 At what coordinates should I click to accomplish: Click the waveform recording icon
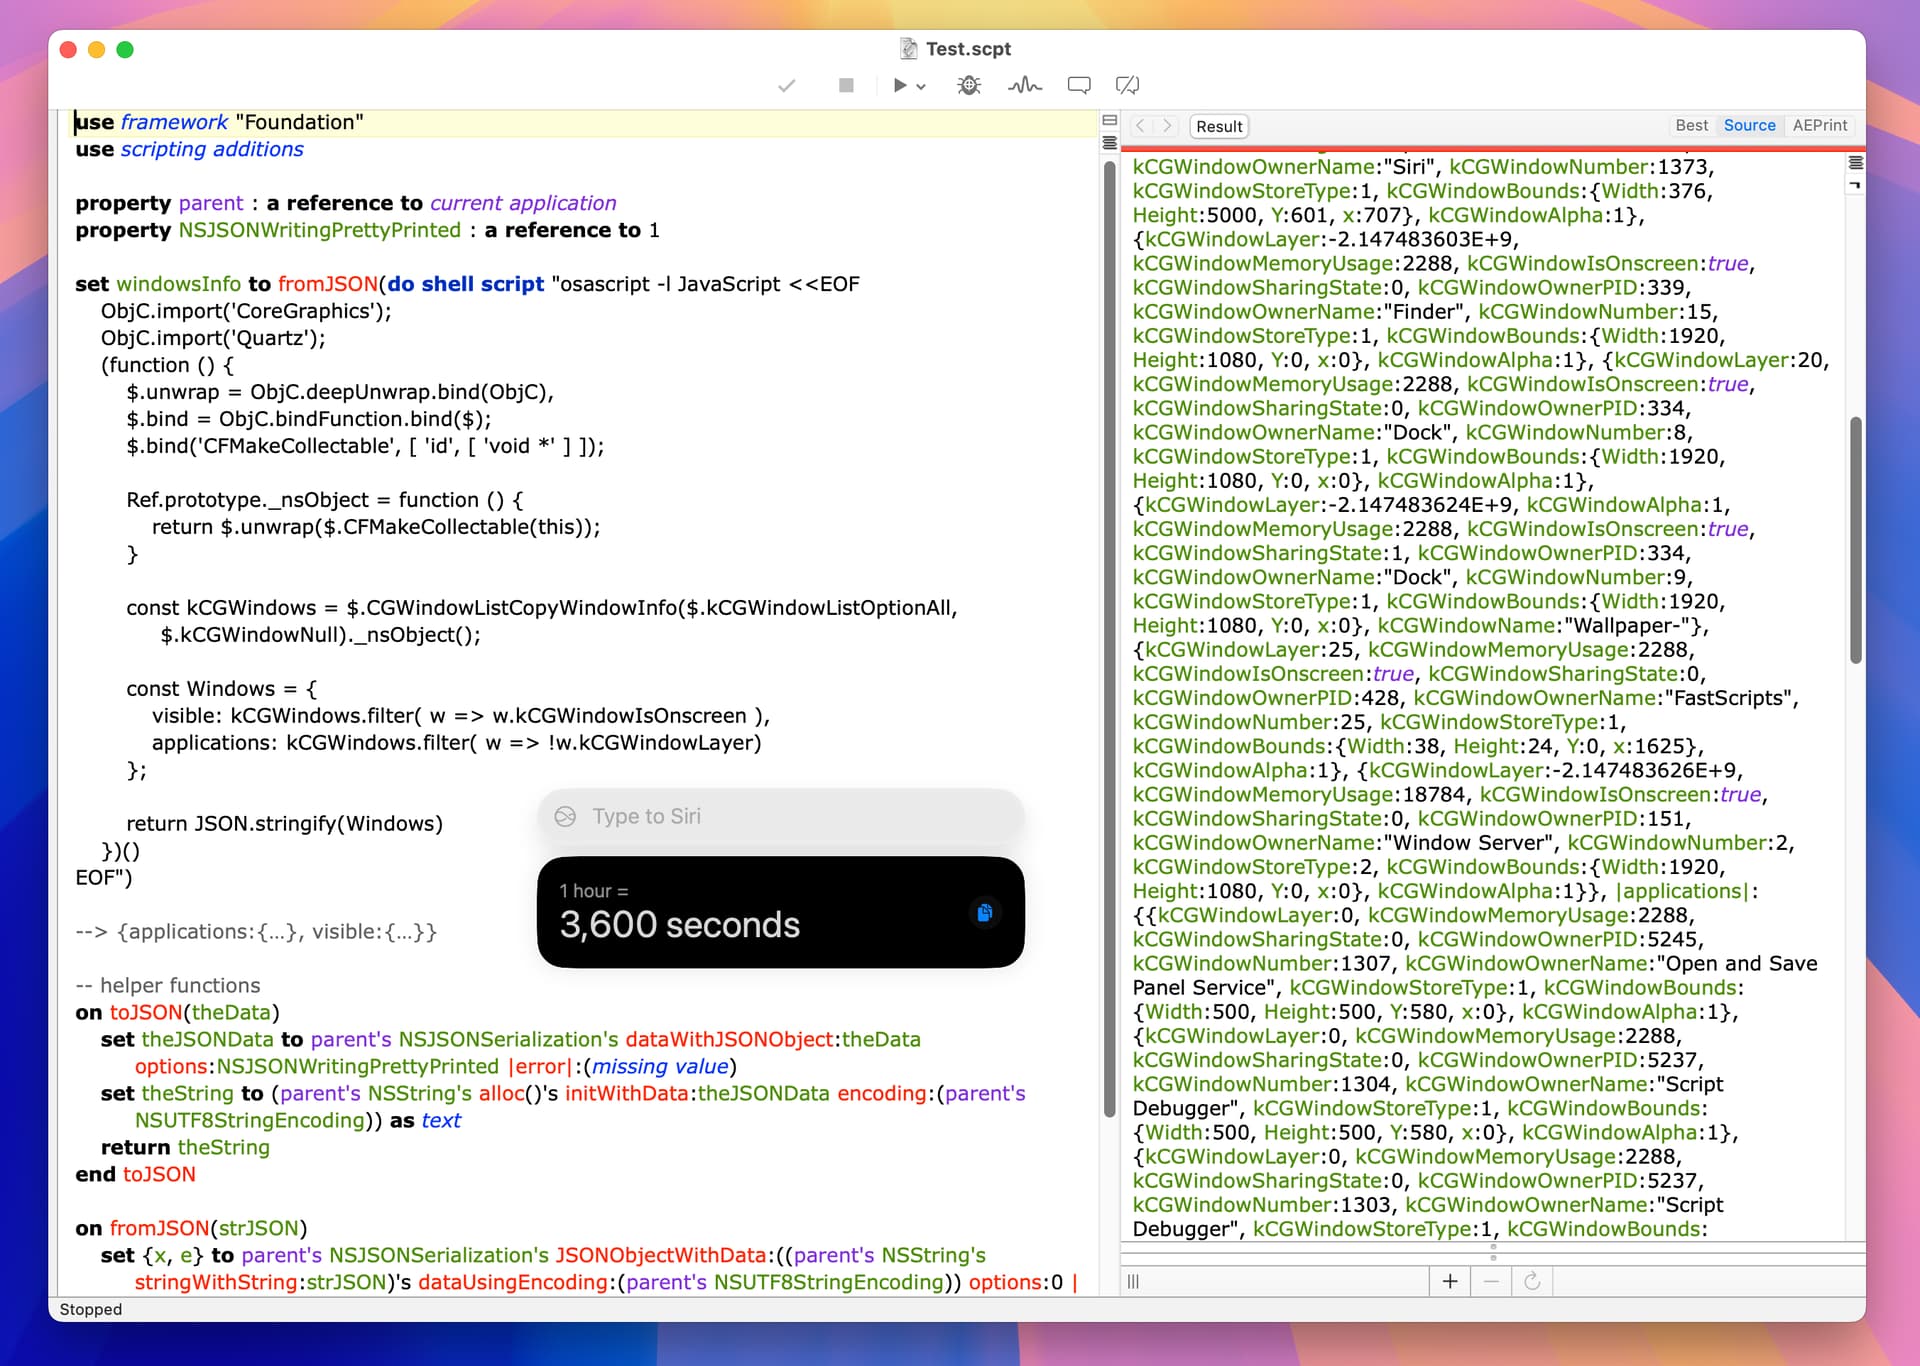click(x=1025, y=86)
